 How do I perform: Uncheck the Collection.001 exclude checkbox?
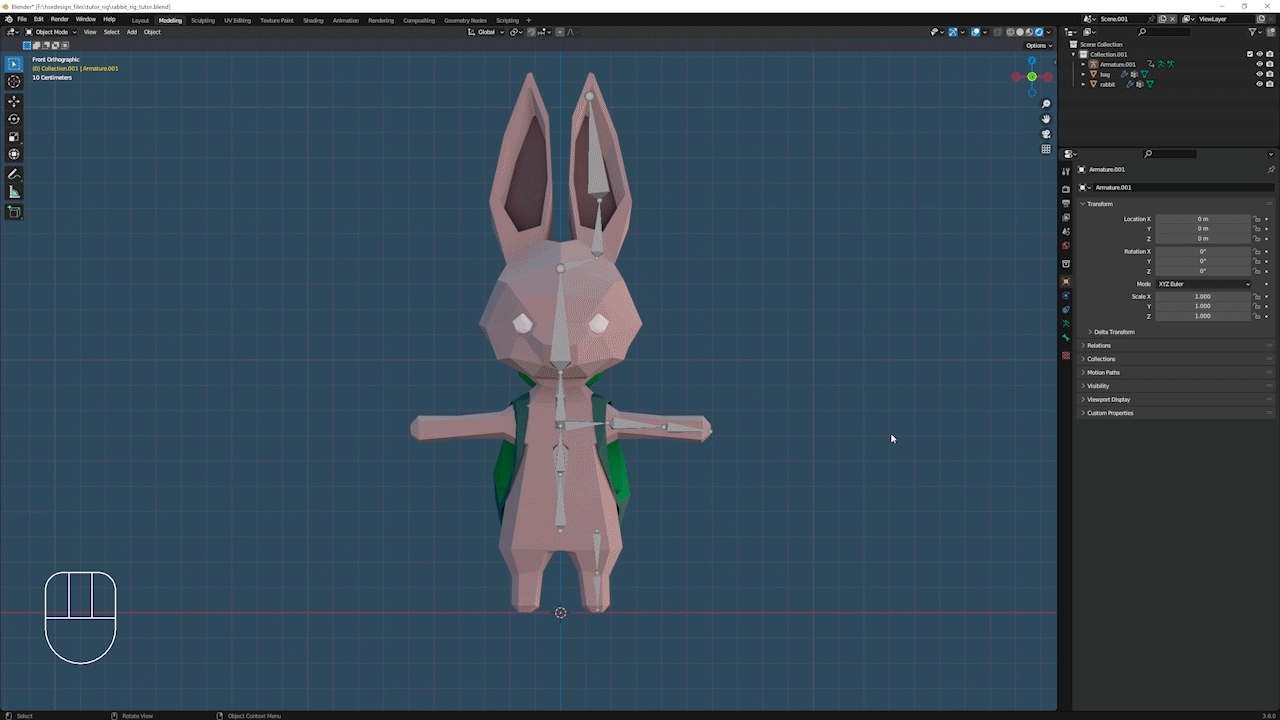(1249, 54)
